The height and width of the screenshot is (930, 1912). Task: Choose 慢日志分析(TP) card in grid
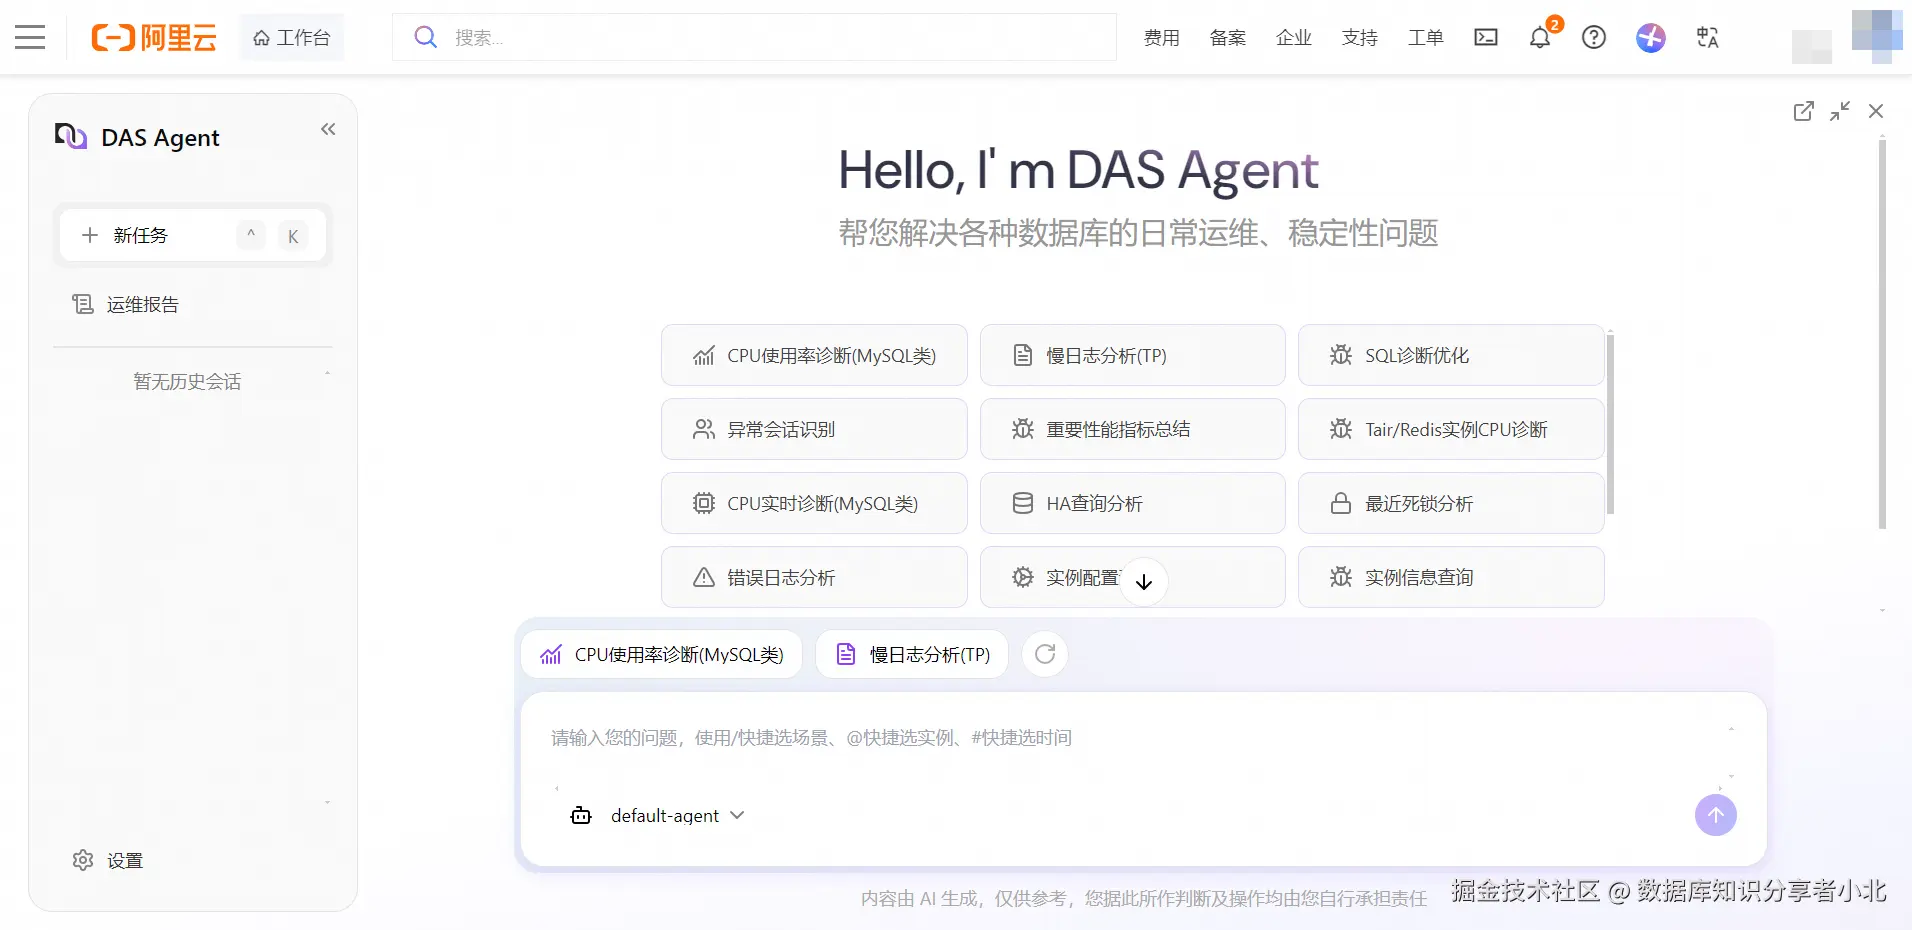tap(1132, 355)
